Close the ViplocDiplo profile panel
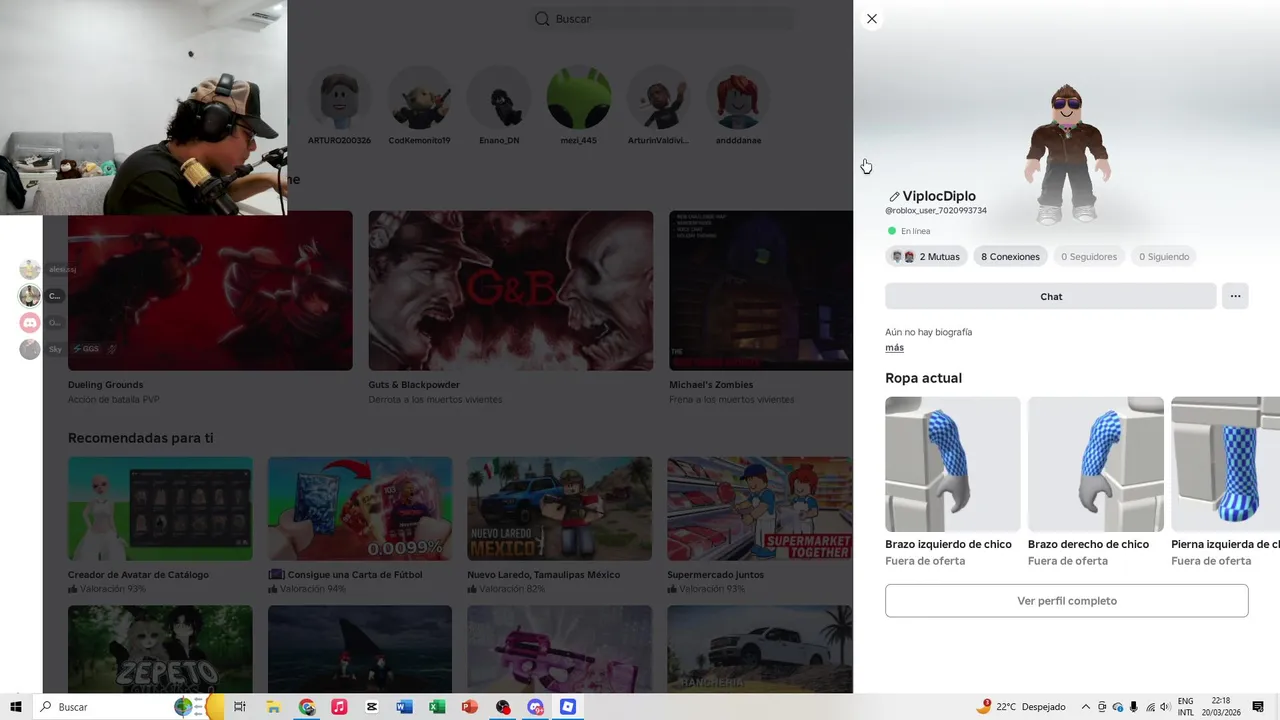 [872, 19]
